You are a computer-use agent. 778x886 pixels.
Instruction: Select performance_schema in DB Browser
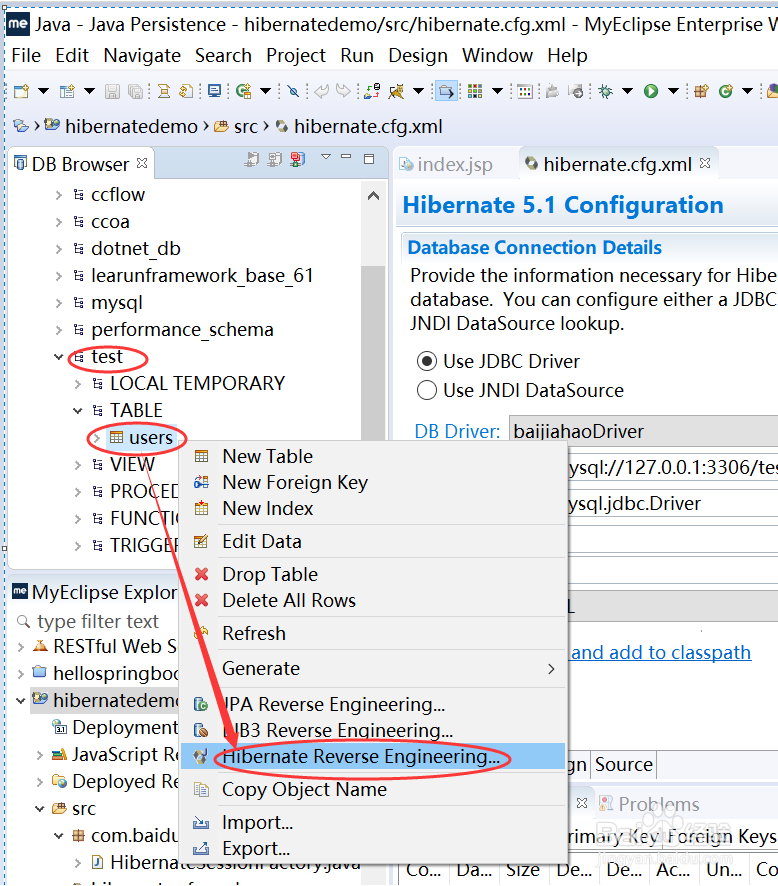pyautogui.click(x=182, y=329)
